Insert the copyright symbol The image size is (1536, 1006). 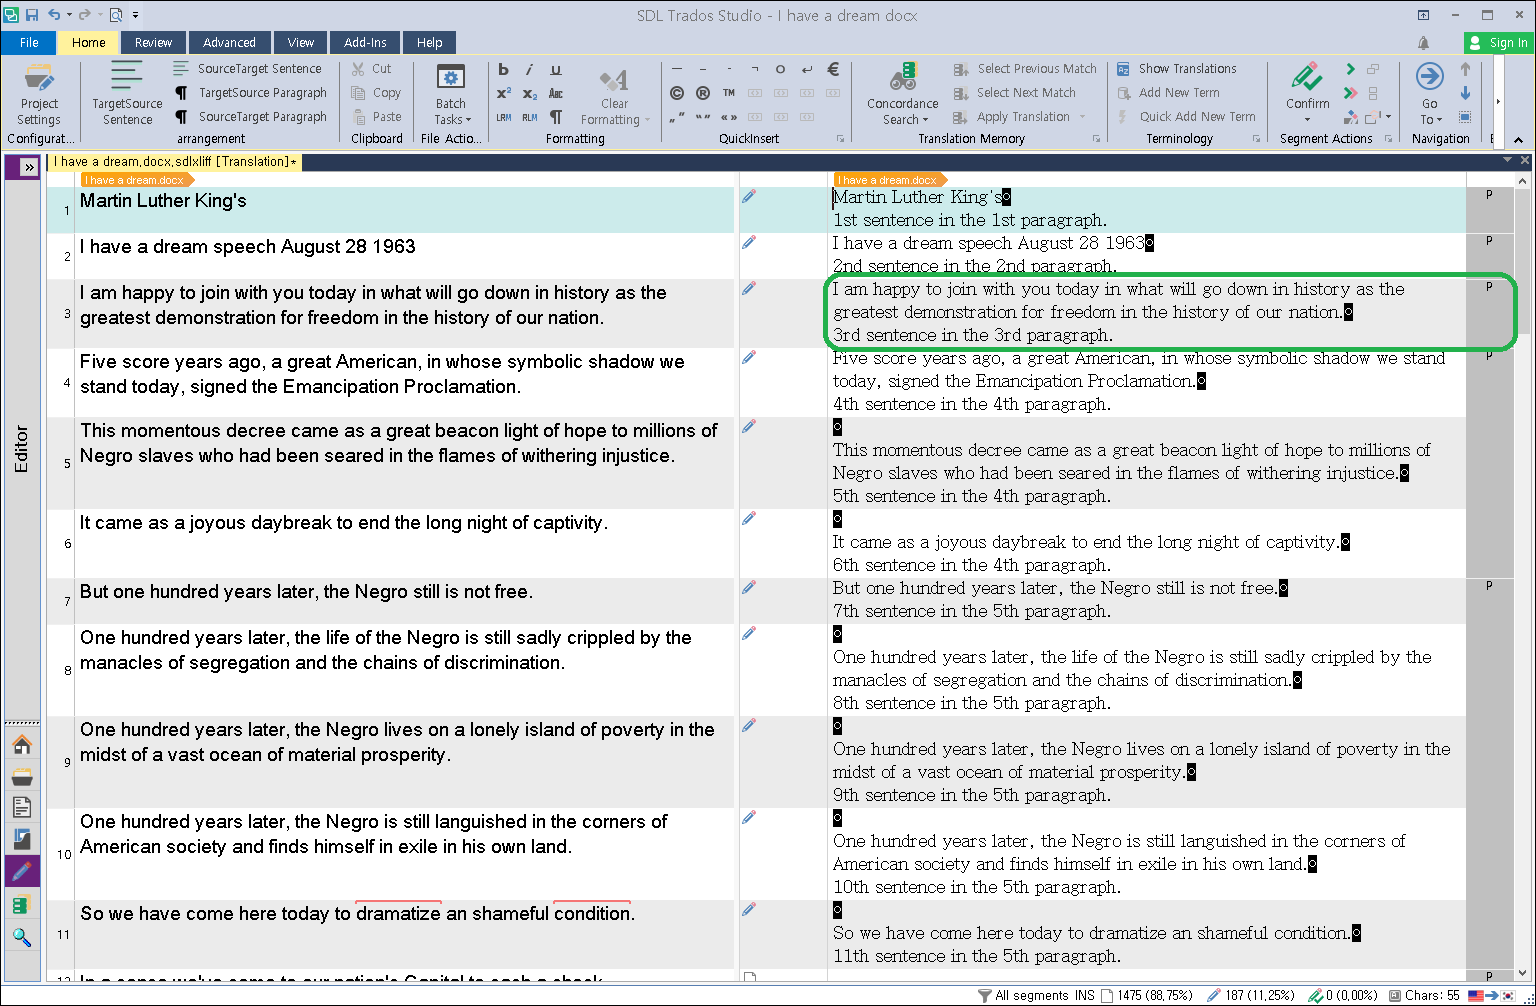677,93
